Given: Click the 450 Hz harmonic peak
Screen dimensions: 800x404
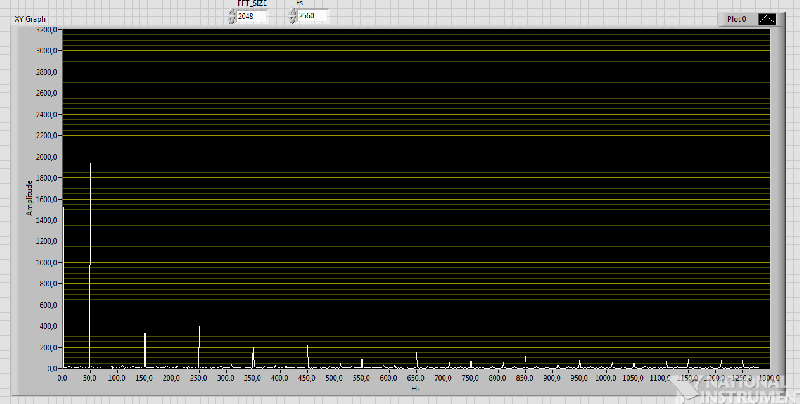Looking at the screenshot, I should (308, 357).
